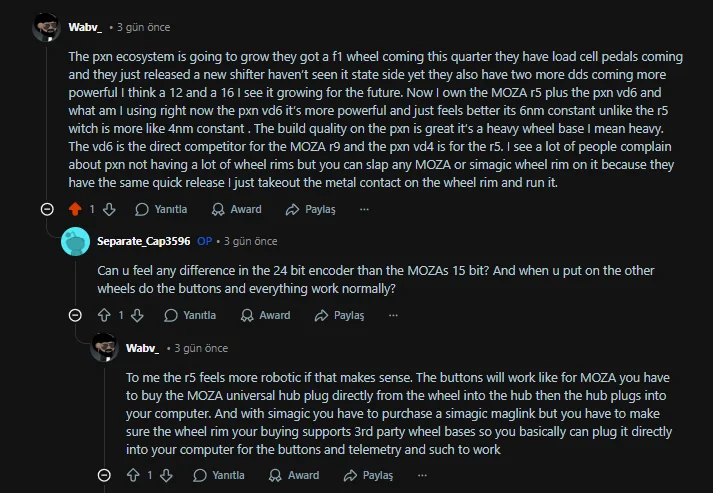Image resolution: width=713 pixels, height=493 pixels.
Task: Open more options on last reply
Action: (422, 475)
